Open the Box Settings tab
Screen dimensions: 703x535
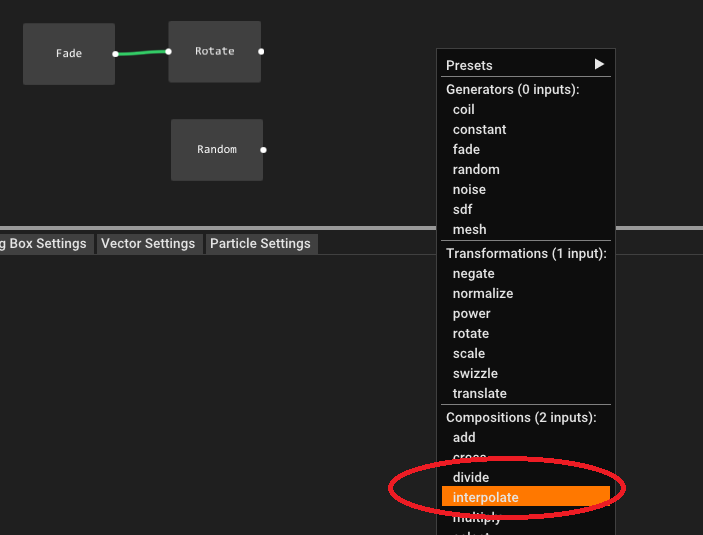pos(45,244)
